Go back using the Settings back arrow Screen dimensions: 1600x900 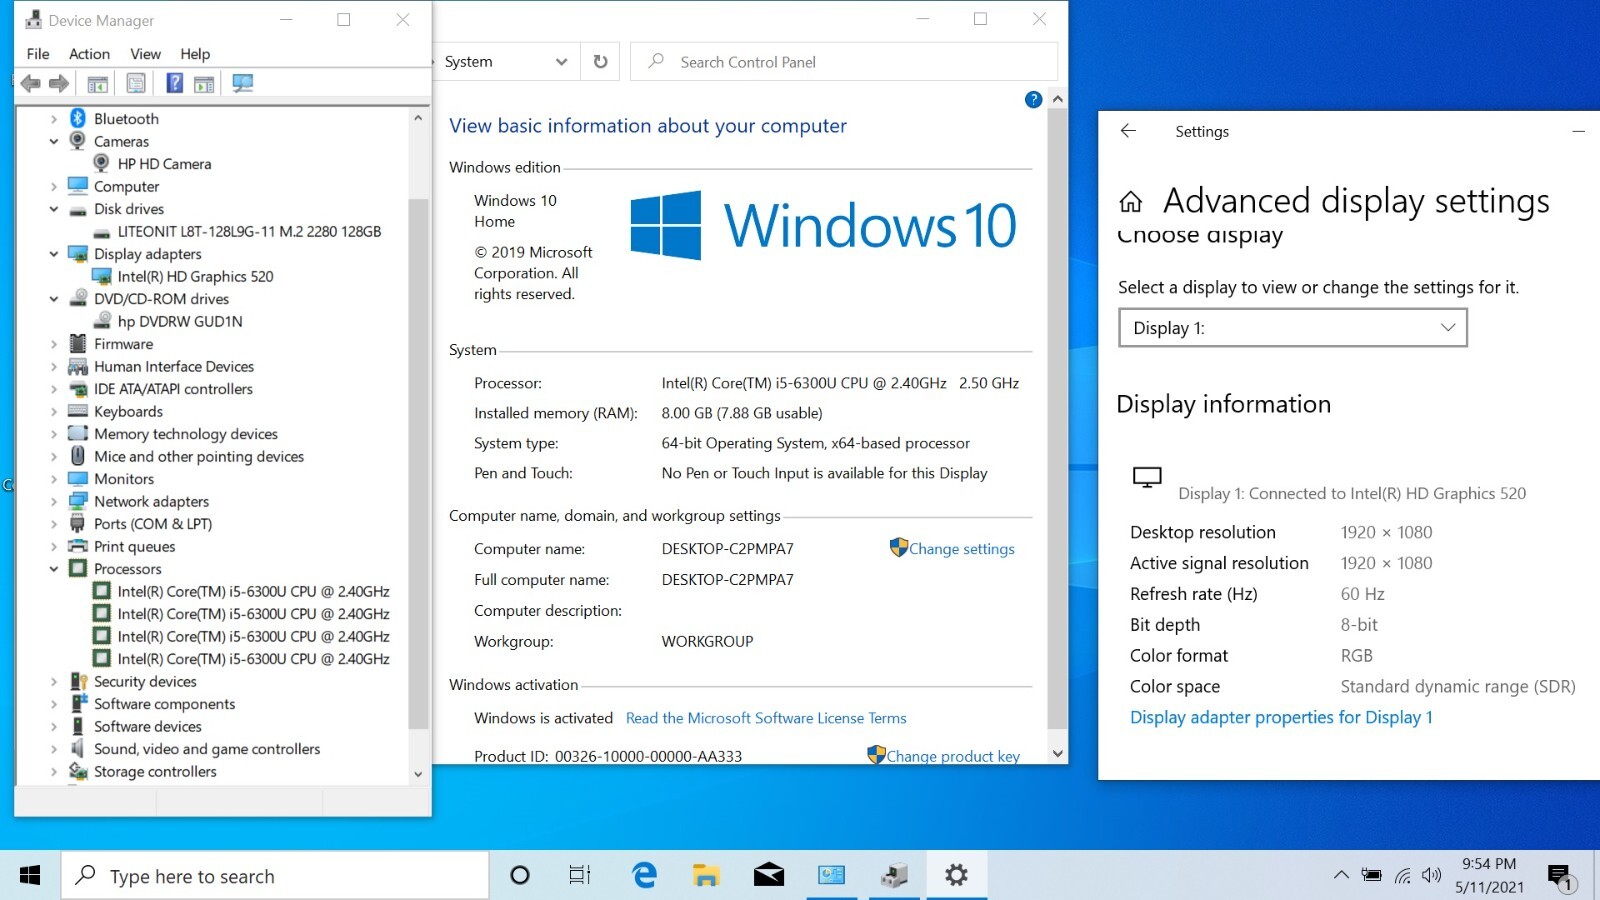click(x=1128, y=131)
